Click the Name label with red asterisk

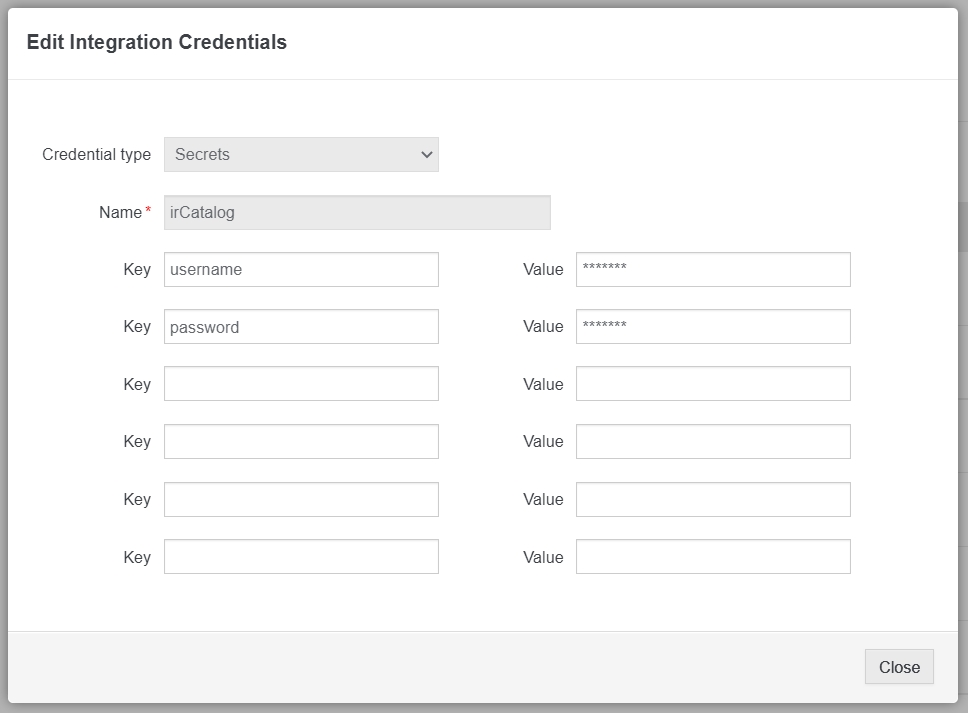121,212
